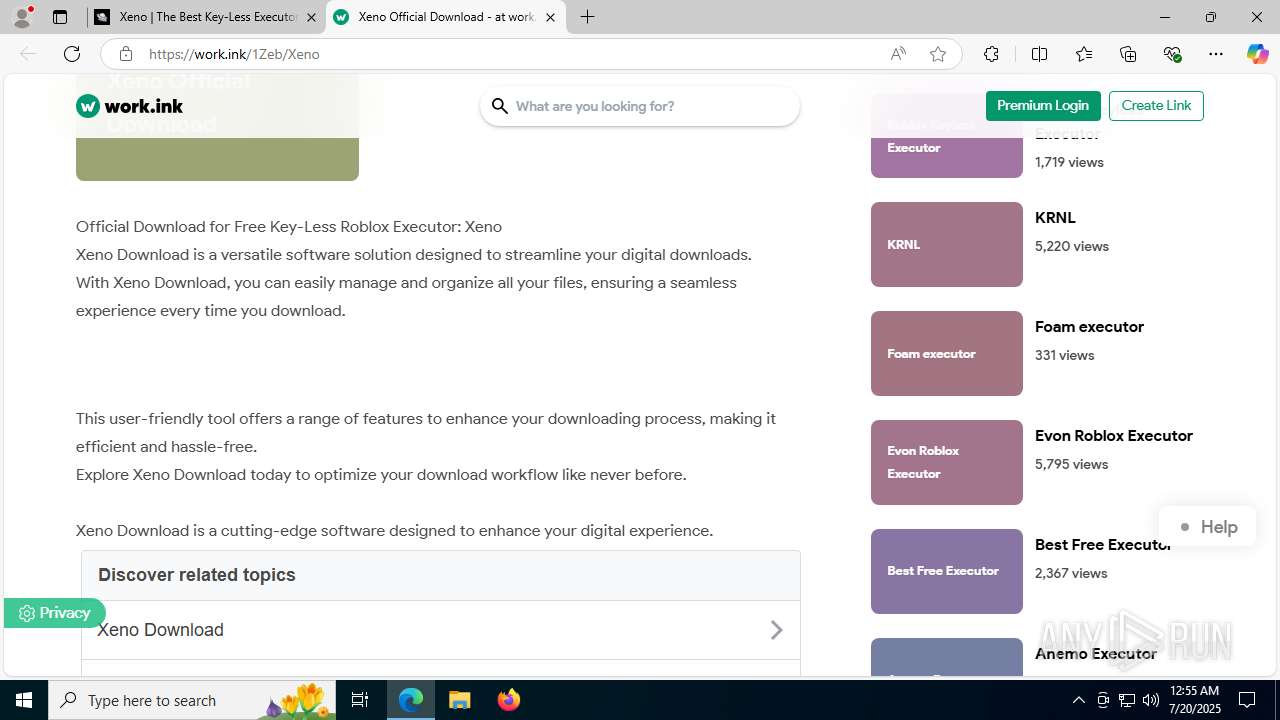Open the clock showing 12:55 AM
The width and height of the screenshot is (1280, 720).
pyautogui.click(x=1193, y=700)
